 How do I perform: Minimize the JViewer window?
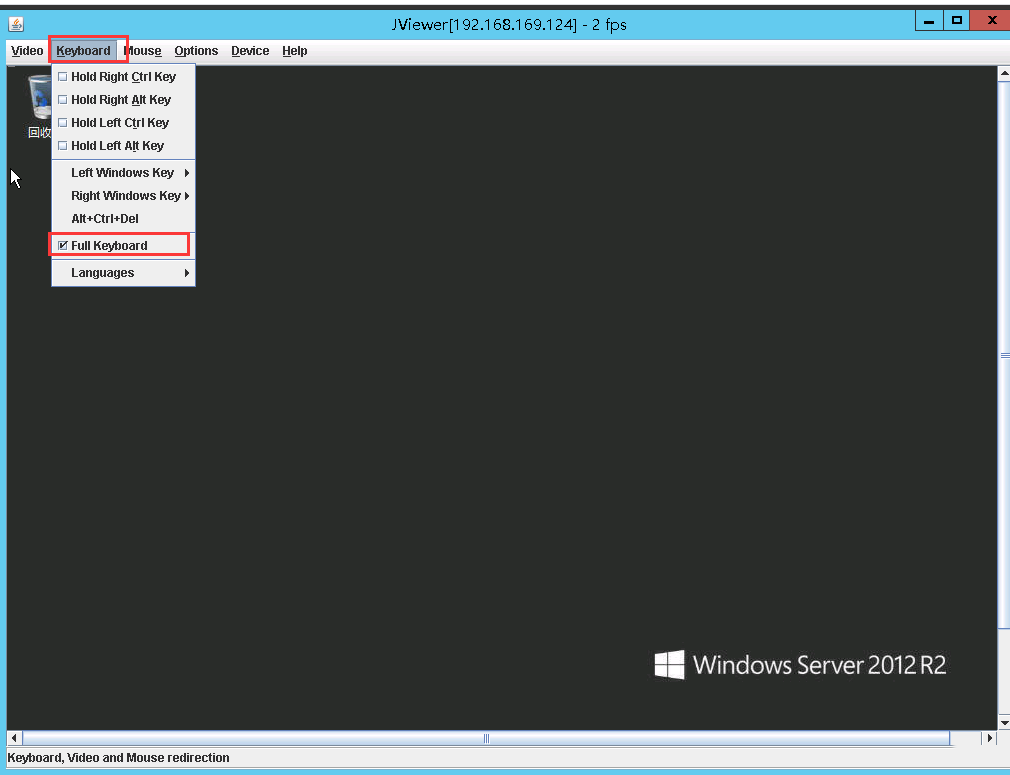click(x=929, y=21)
